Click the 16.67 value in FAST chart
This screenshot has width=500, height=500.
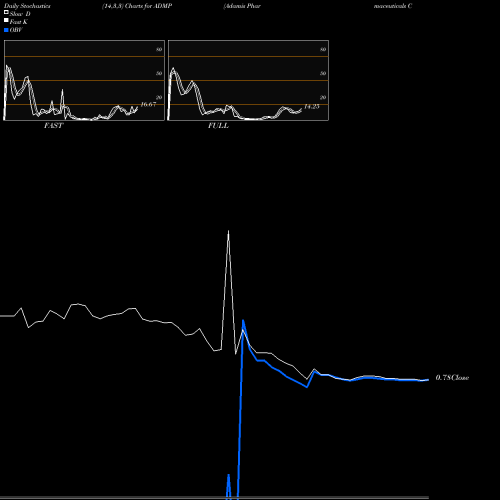pyautogui.click(x=148, y=104)
